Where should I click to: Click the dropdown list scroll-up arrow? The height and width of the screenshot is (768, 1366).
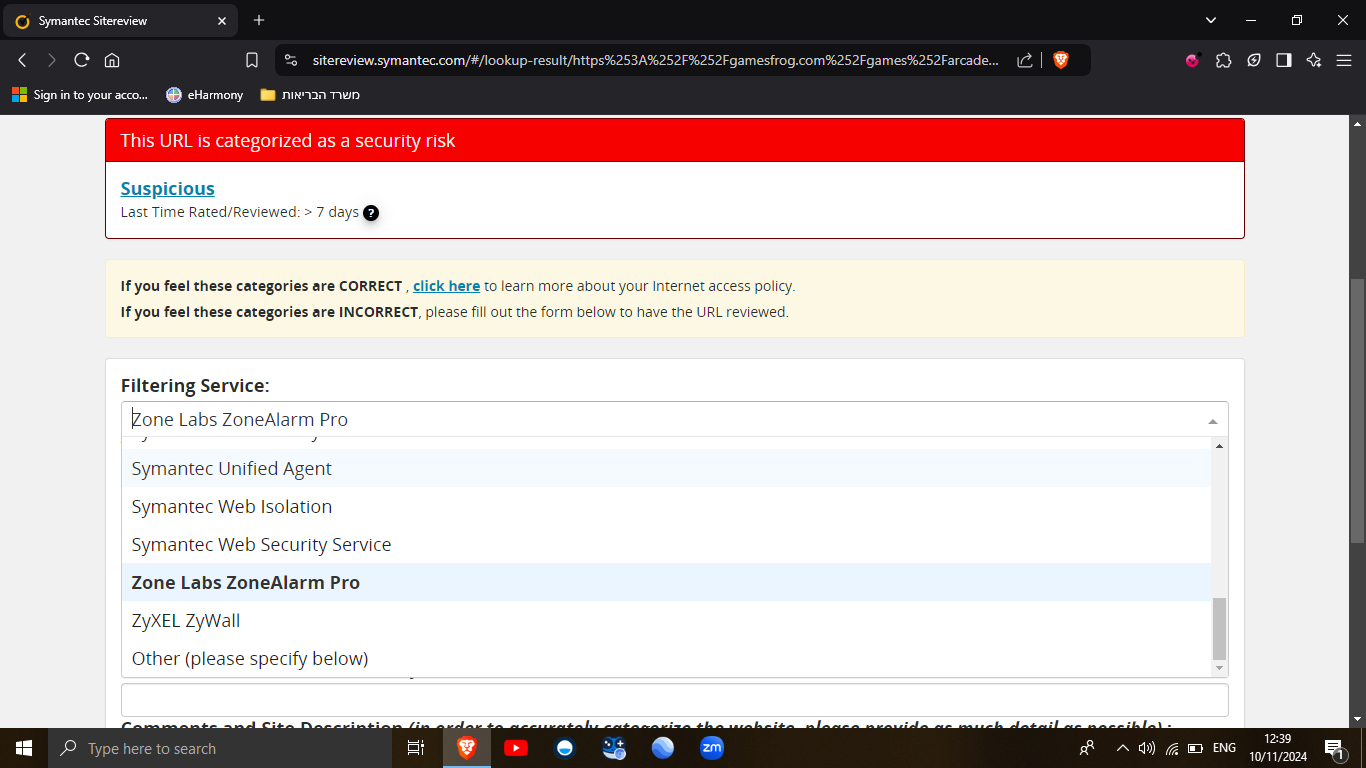click(x=1219, y=445)
